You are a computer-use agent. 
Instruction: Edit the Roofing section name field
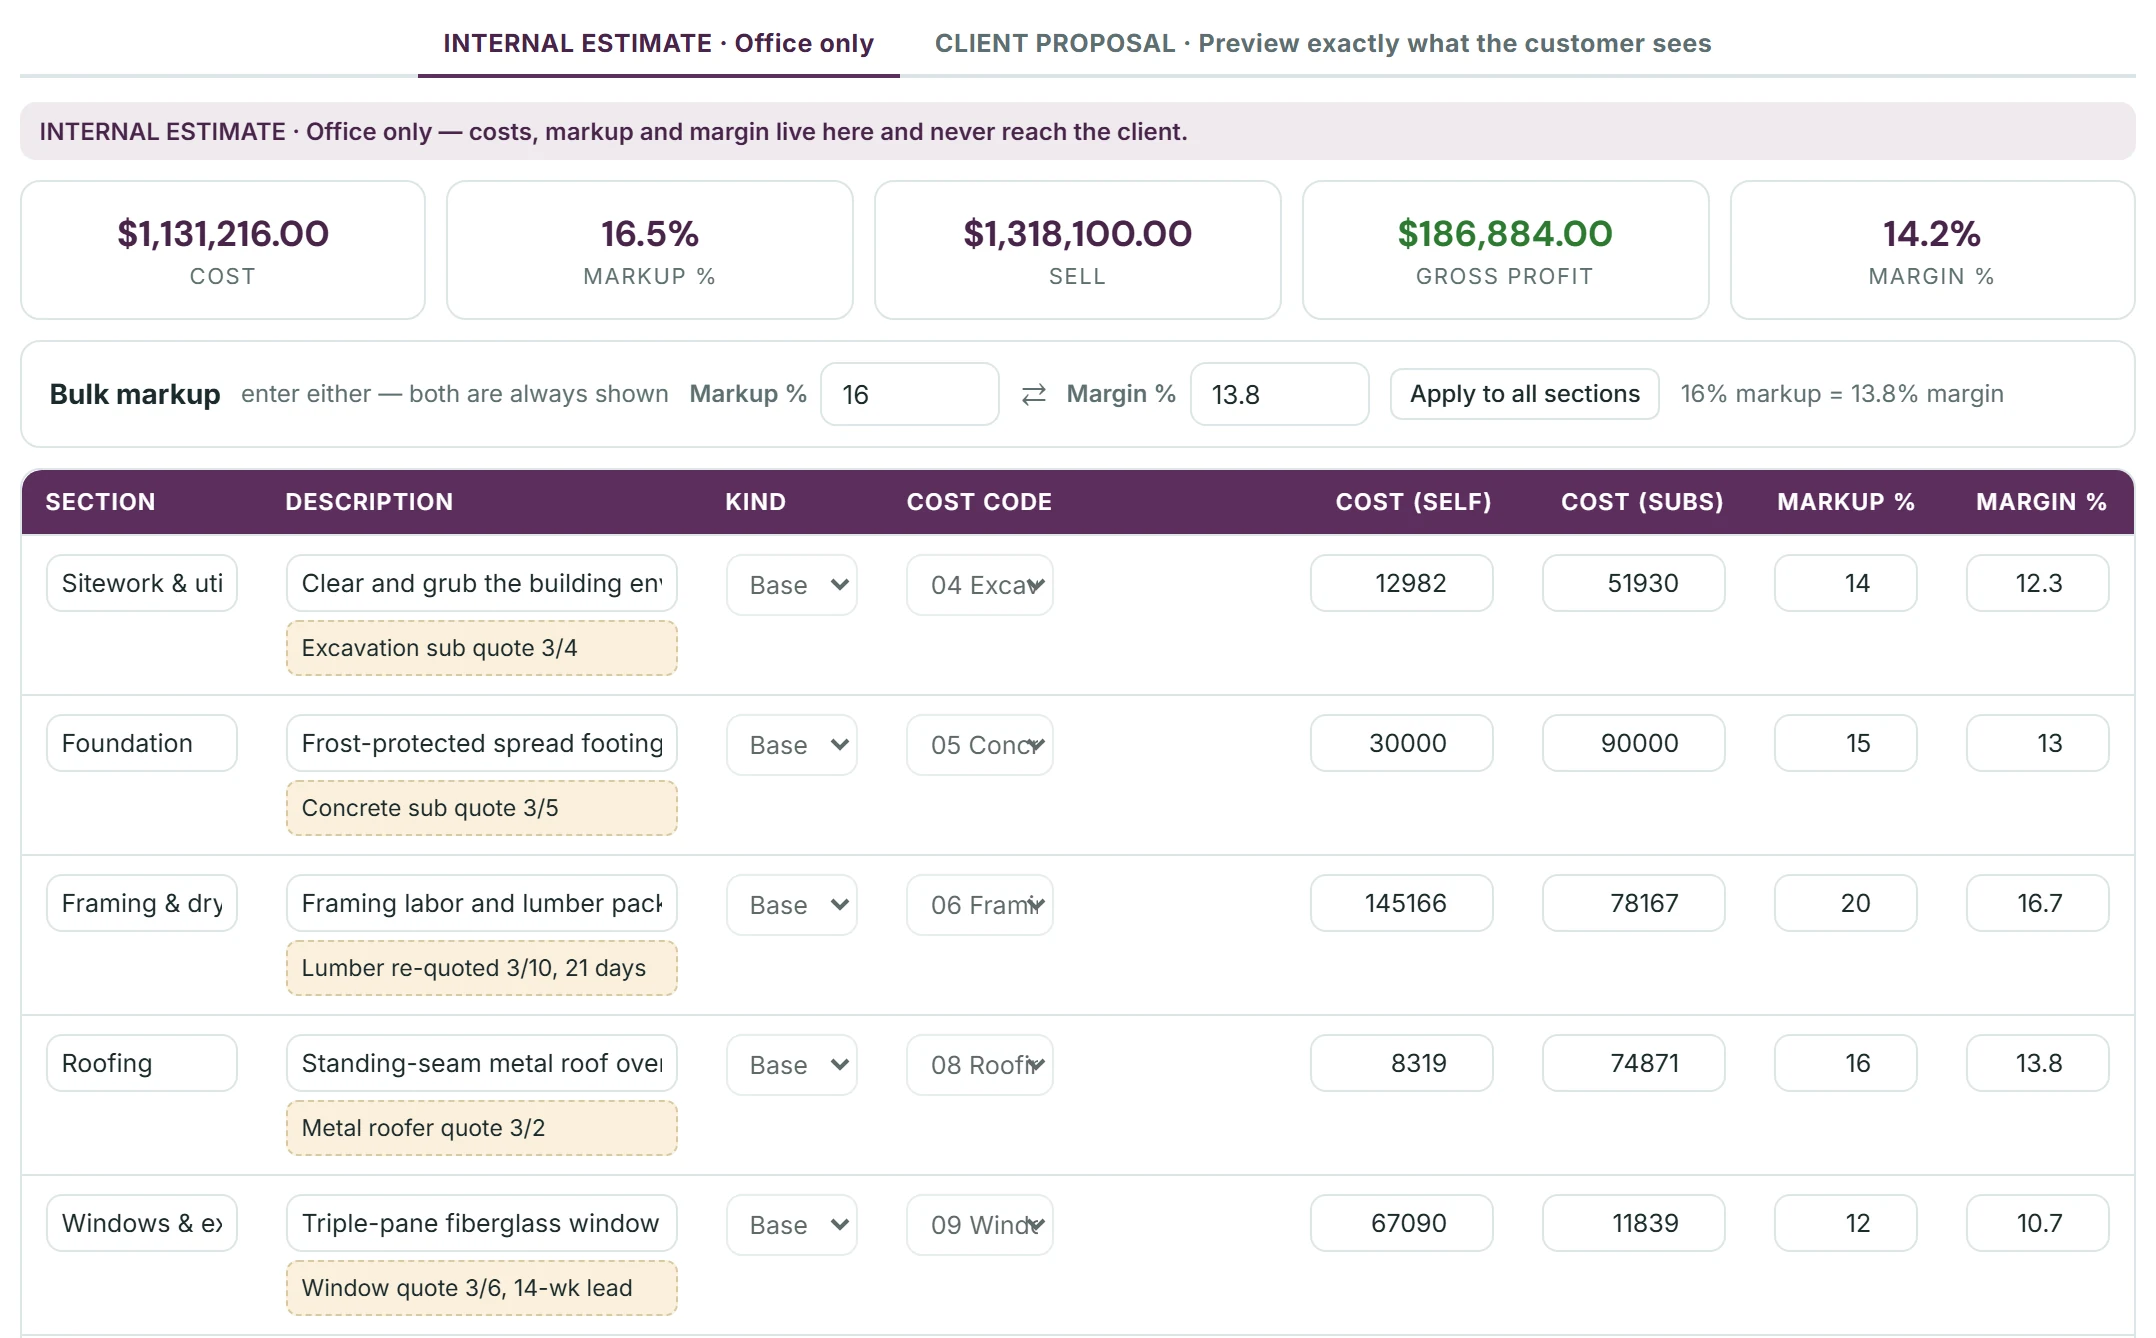pos(142,1063)
